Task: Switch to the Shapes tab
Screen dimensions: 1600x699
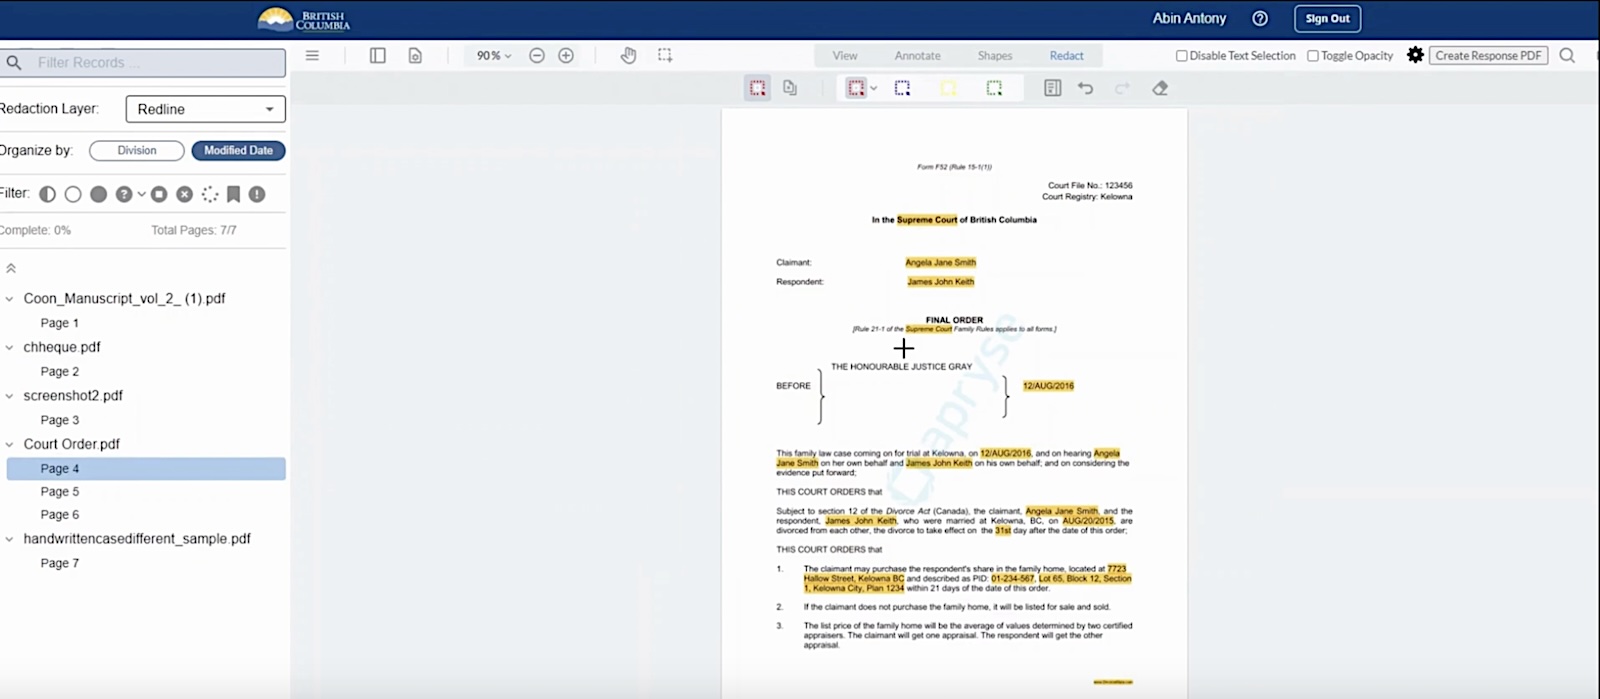Action: [x=994, y=56]
